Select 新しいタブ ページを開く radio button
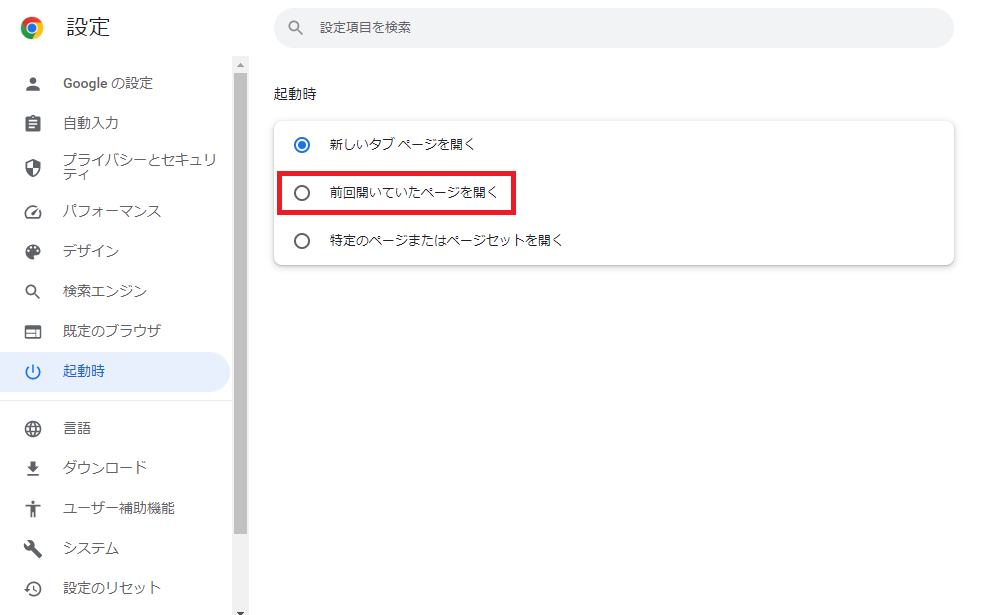Screen dimensions: 997x615 point(302,145)
